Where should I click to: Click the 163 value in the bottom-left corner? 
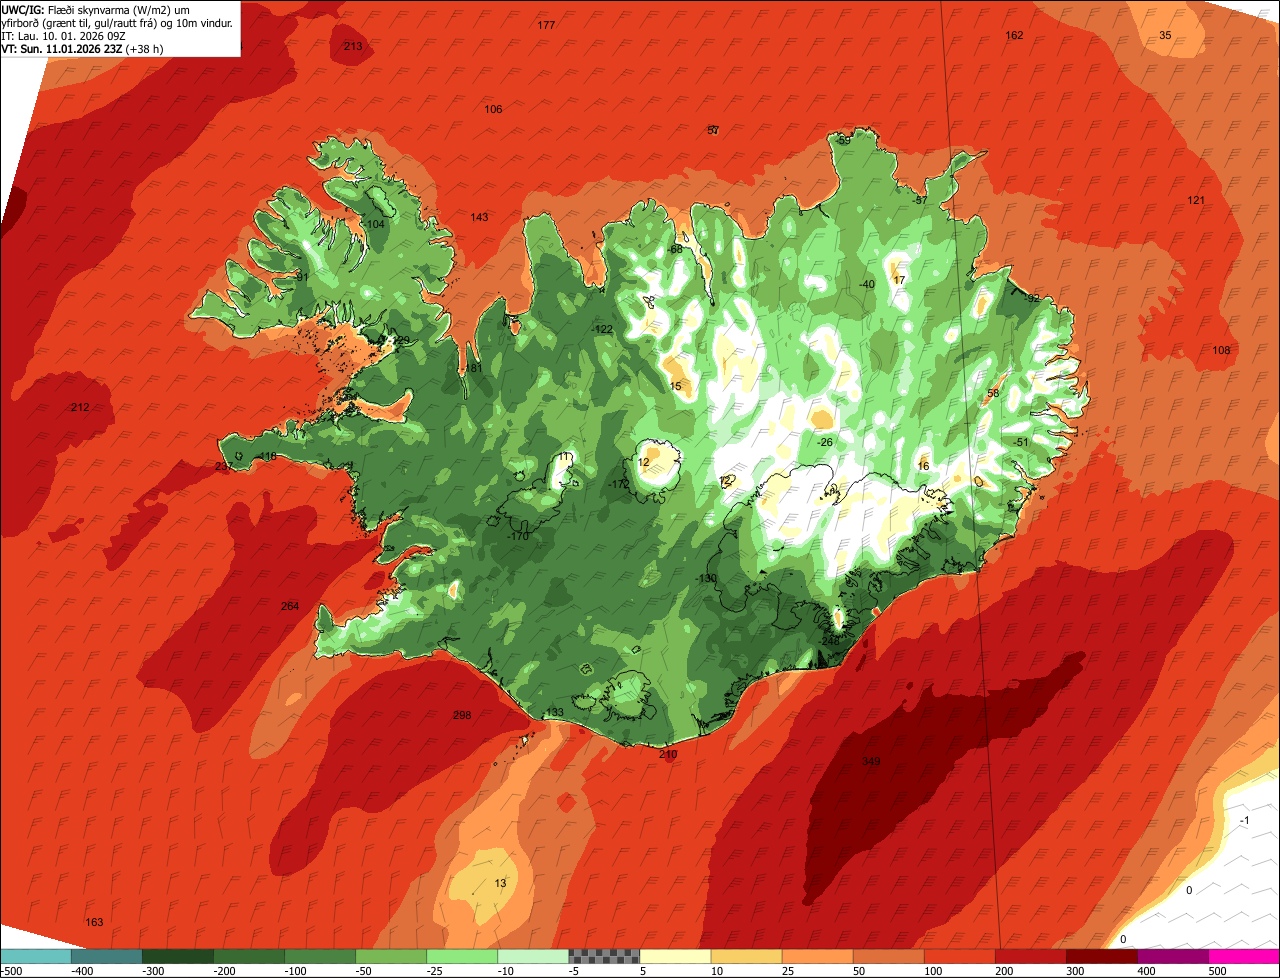[94, 922]
